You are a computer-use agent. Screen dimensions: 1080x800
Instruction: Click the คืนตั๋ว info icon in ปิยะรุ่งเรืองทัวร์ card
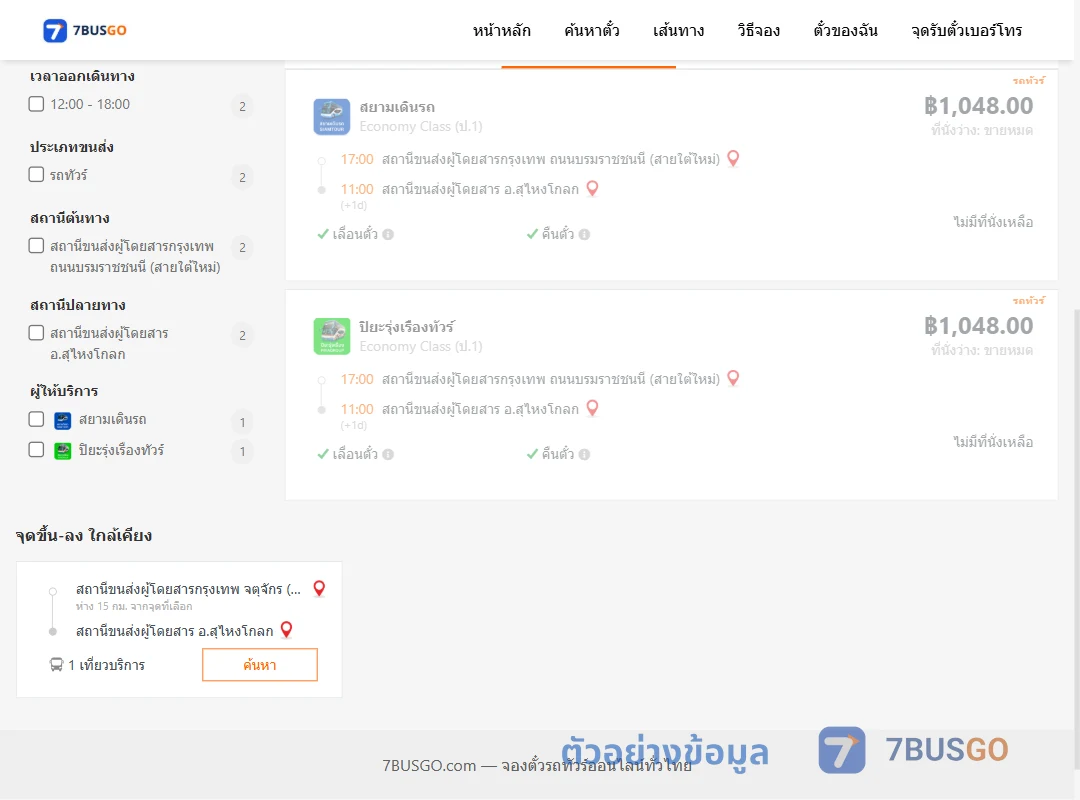pos(585,454)
